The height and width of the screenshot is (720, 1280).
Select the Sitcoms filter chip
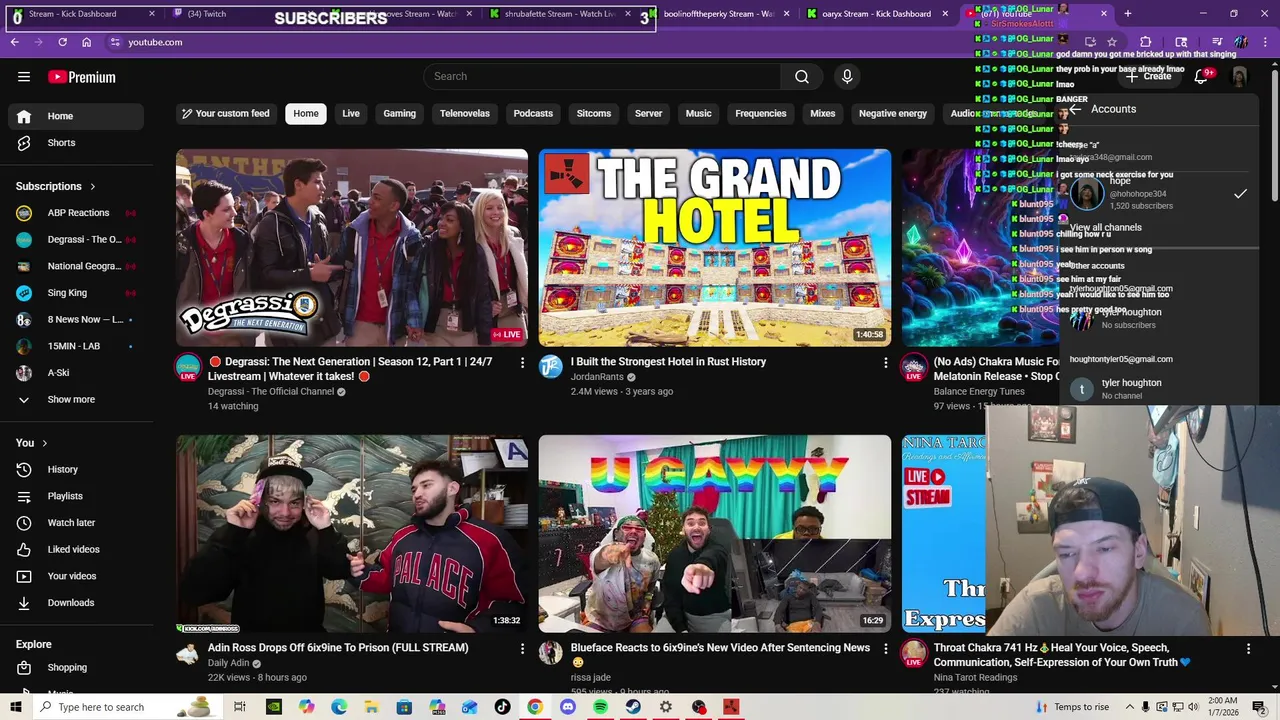click(x=594, y=113)
